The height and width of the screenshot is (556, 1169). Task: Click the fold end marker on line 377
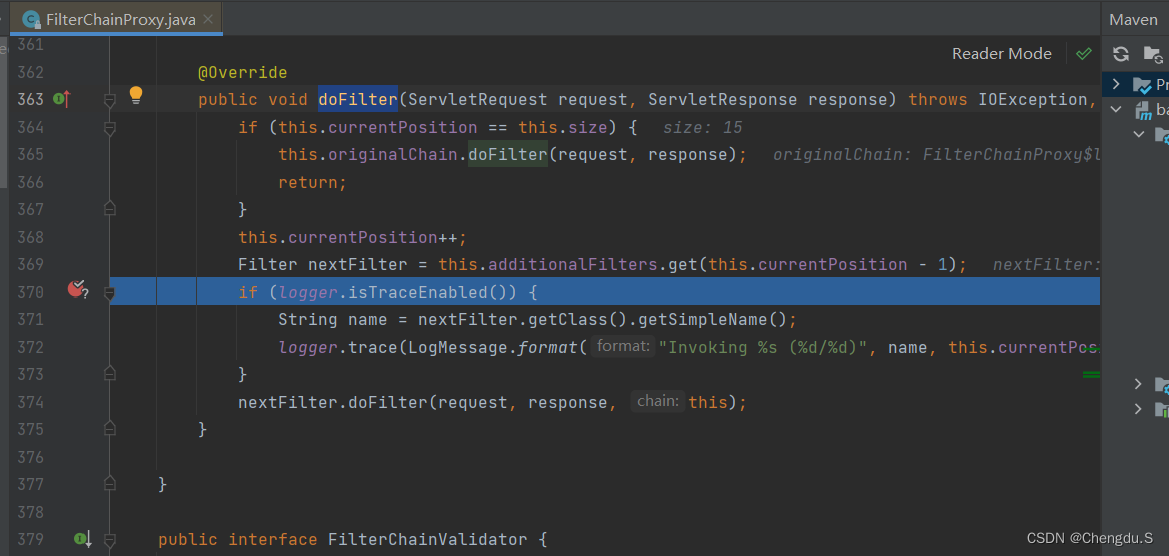point(110,484)
